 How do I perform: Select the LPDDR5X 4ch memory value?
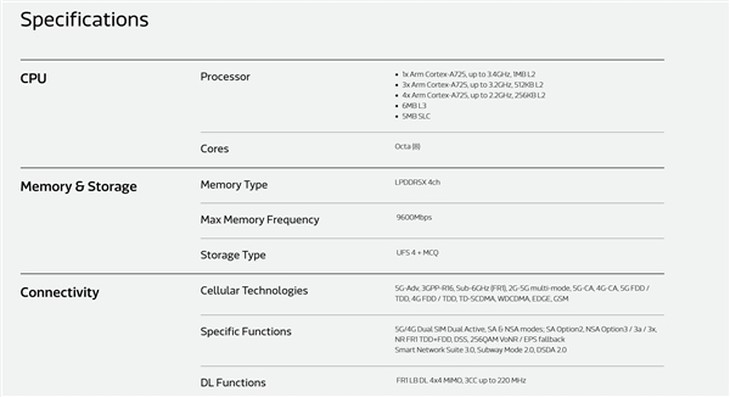pyautogui.click(x=417, y=182)
